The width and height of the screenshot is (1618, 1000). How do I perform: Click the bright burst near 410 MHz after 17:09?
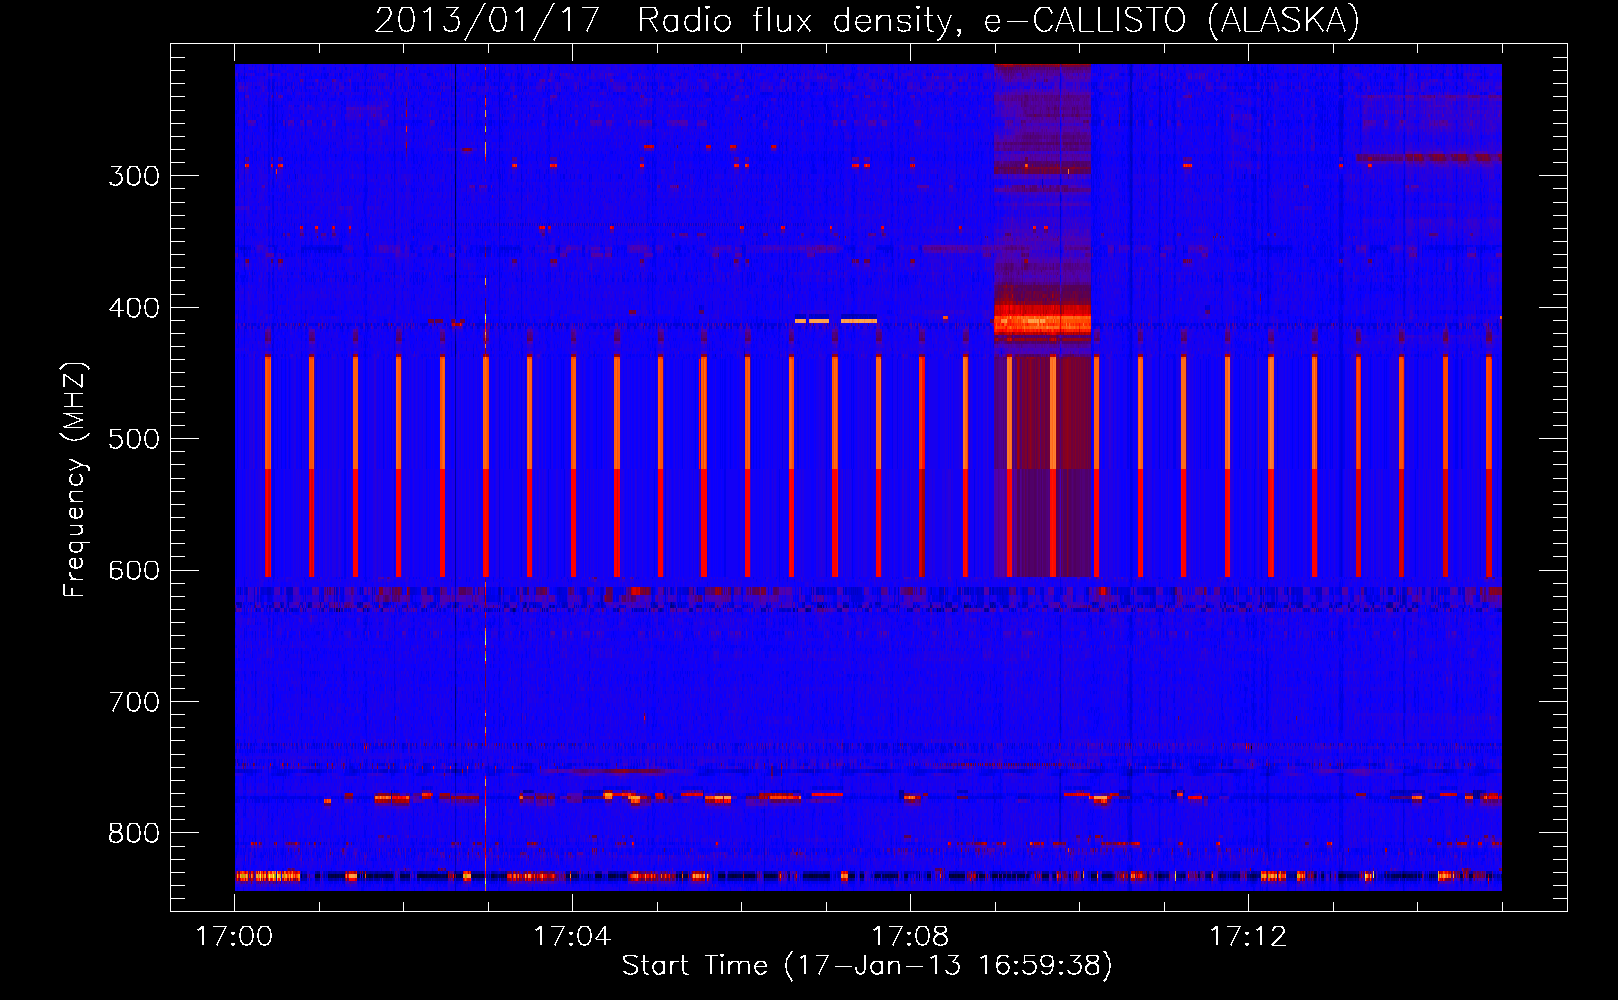pos(1042,322)
